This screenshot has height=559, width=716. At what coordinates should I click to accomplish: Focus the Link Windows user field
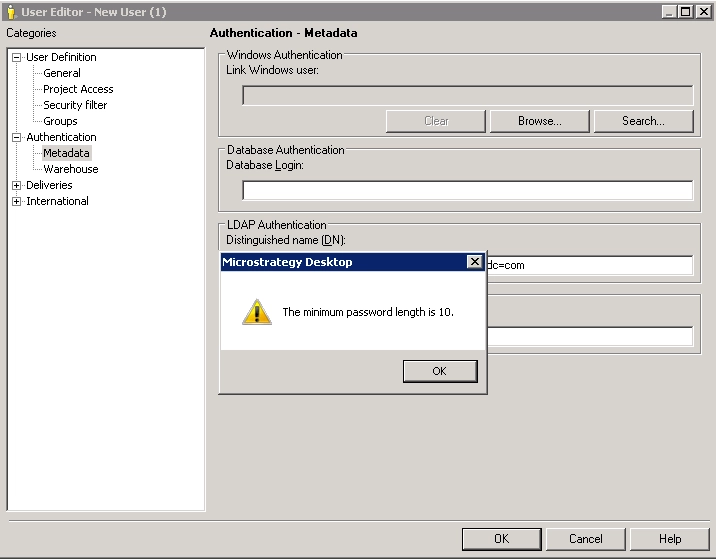point(468,95)
